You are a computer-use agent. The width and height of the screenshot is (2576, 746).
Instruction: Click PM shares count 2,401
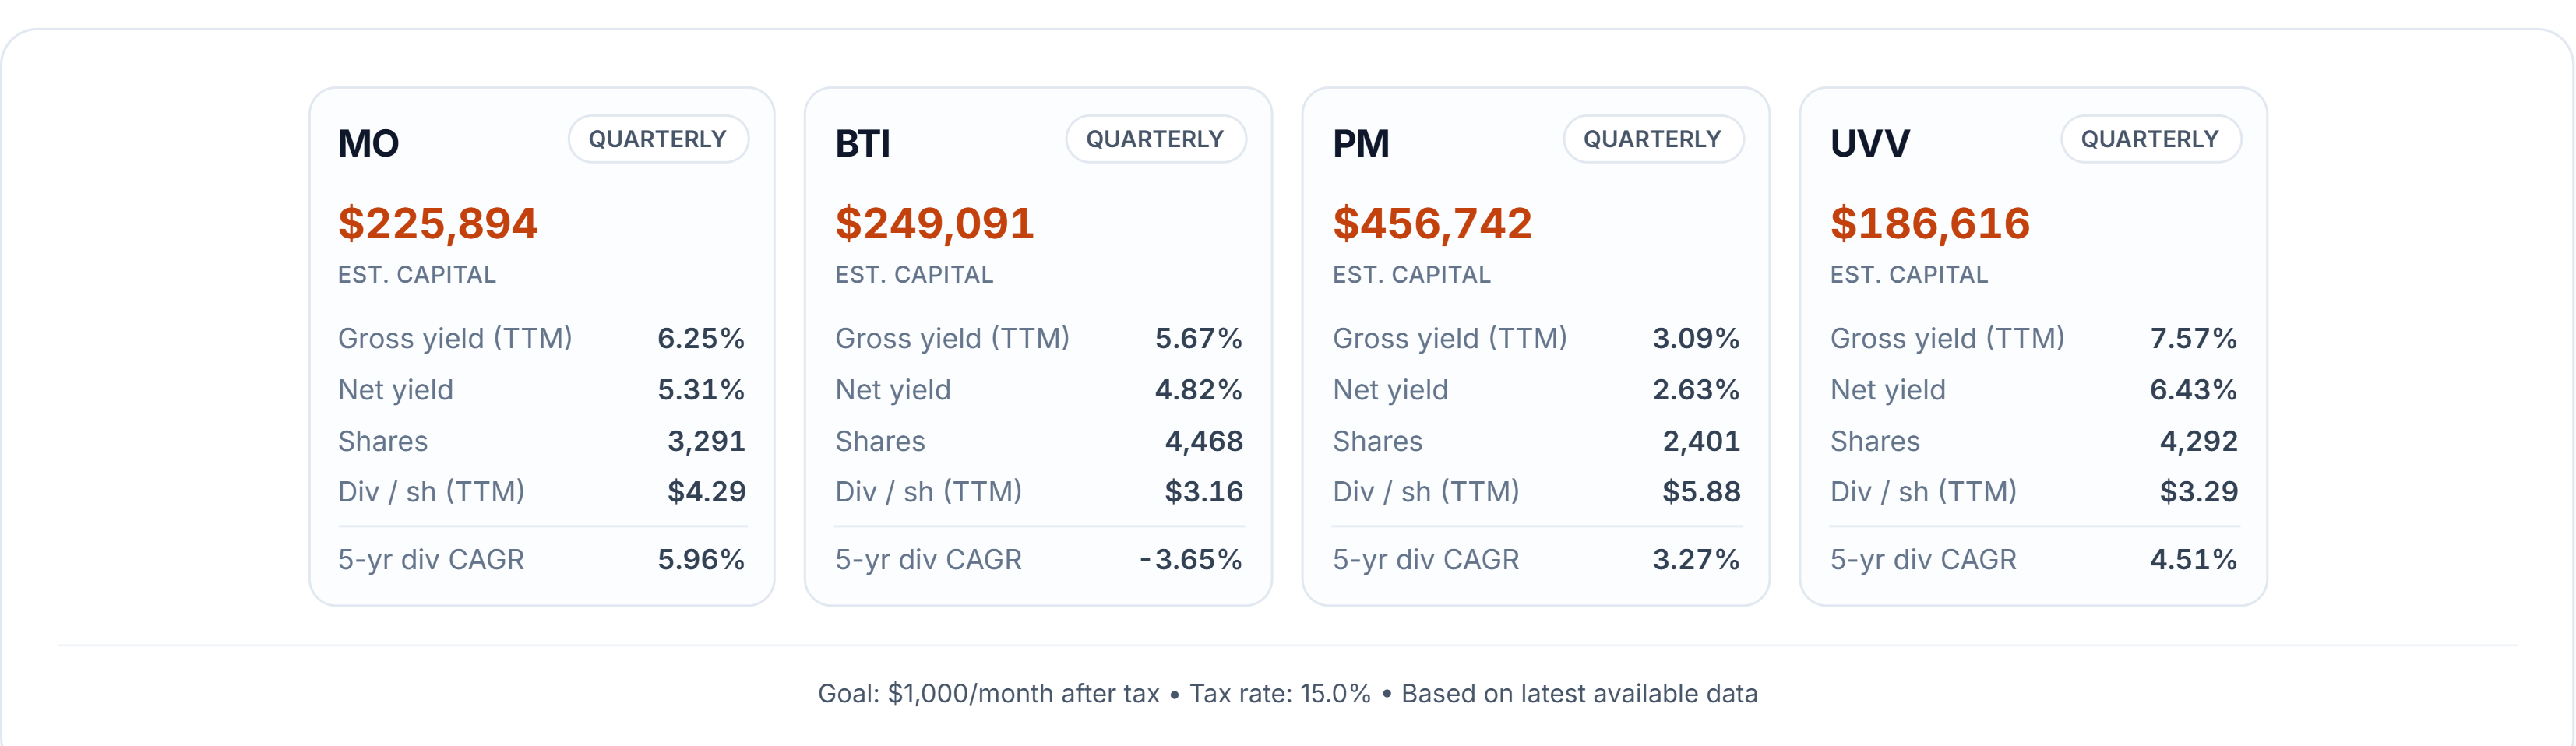click(x=1700, y=441)
